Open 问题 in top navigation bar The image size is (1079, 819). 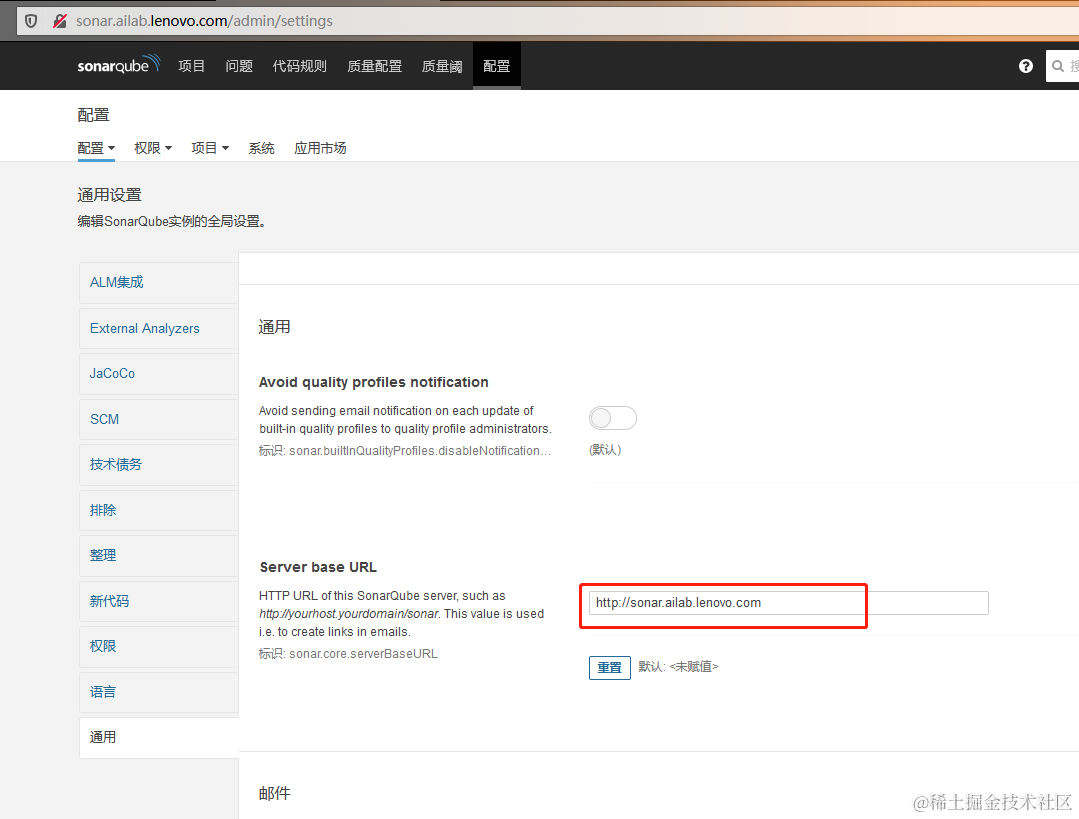click(239, 66)
